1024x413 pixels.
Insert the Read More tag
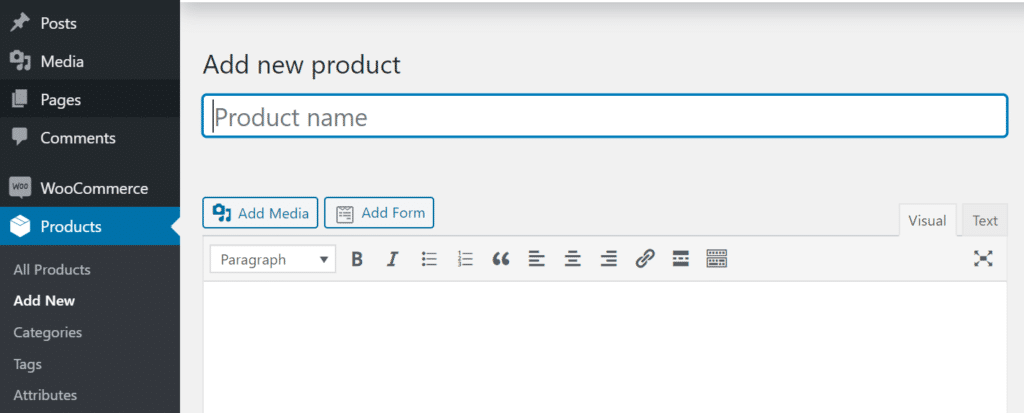680,259
